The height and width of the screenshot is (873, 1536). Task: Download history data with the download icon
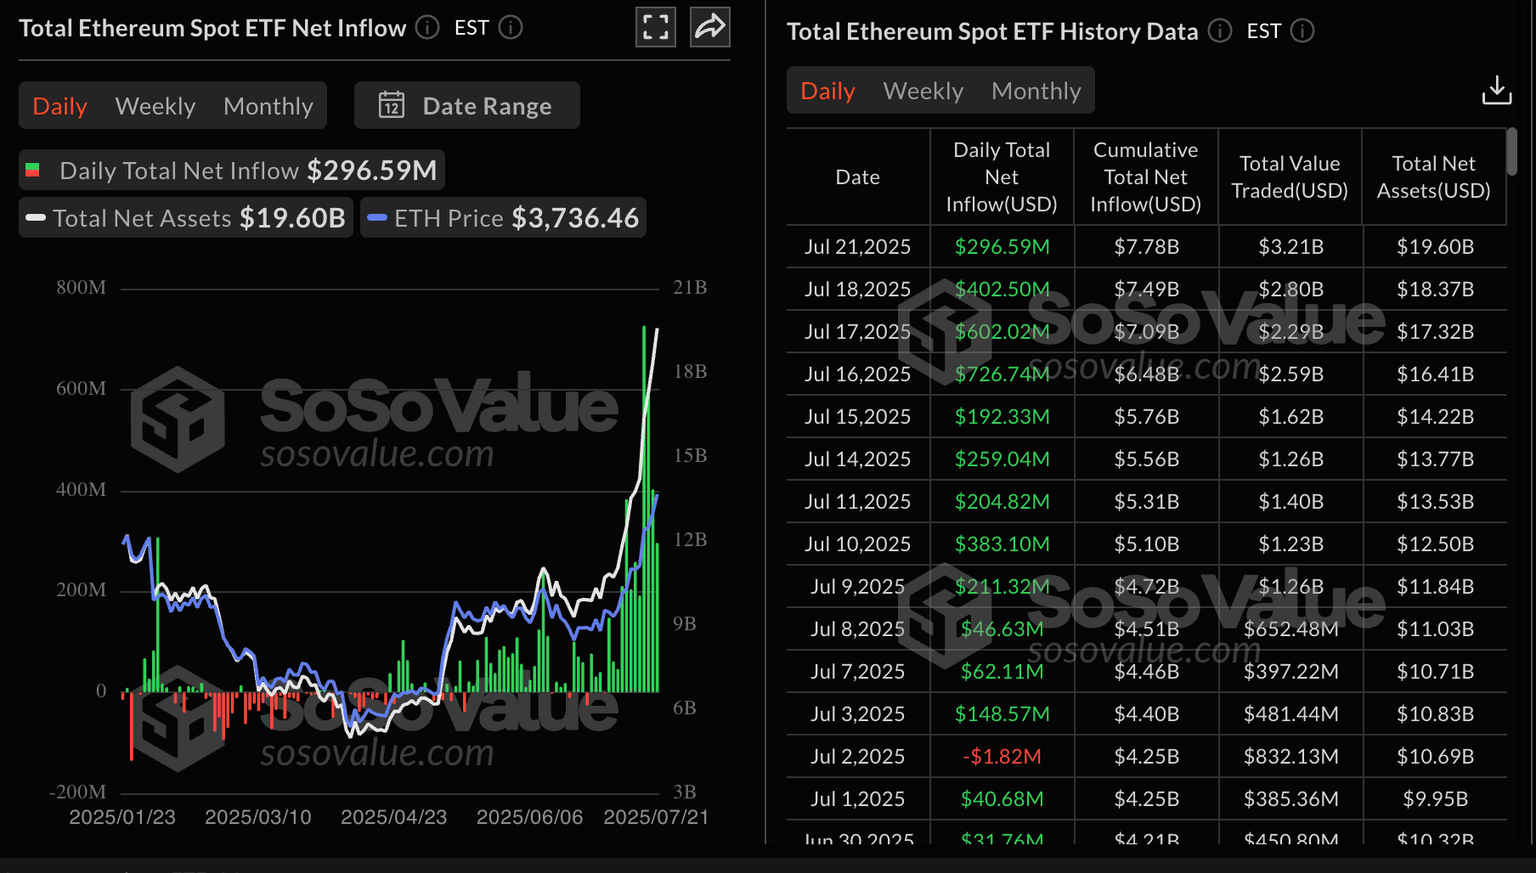tap(1496, 90)
